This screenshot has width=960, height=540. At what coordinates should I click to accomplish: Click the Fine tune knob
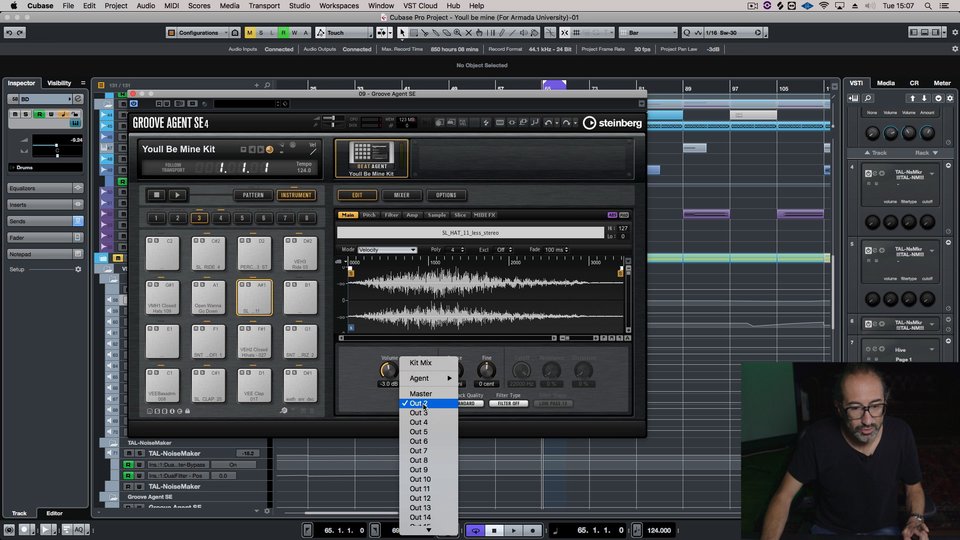[x=486, y=370]
